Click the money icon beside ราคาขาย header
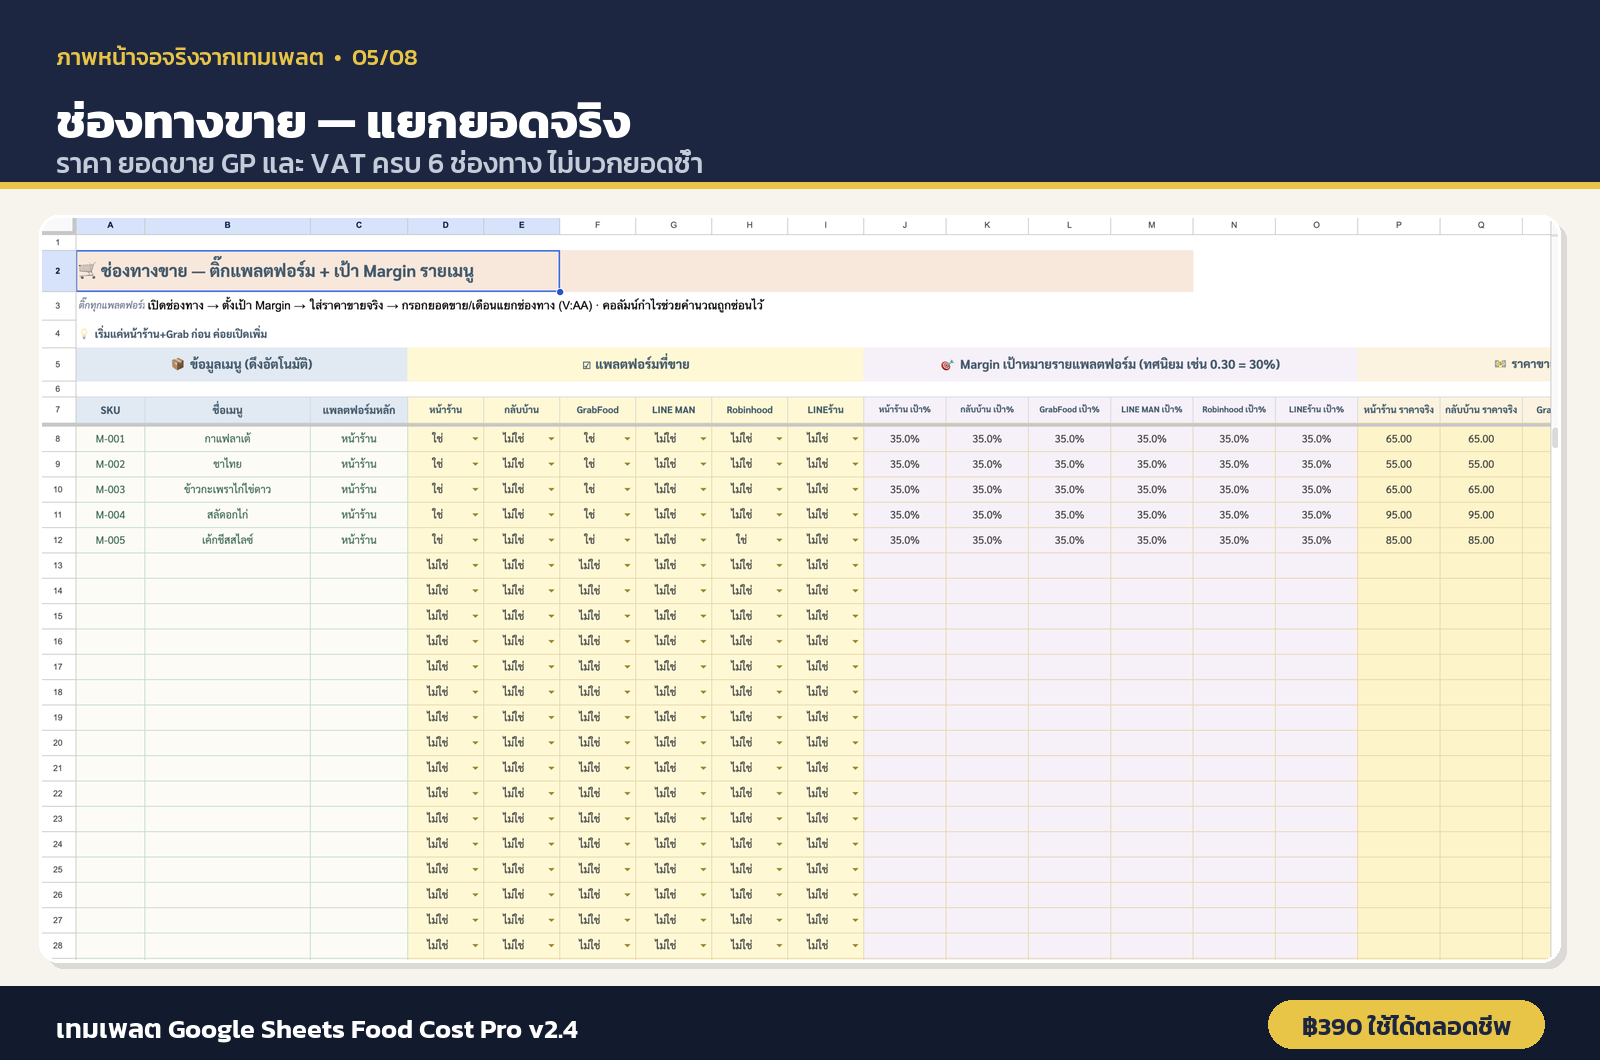1600x1060 pixels. point(1500,364)
